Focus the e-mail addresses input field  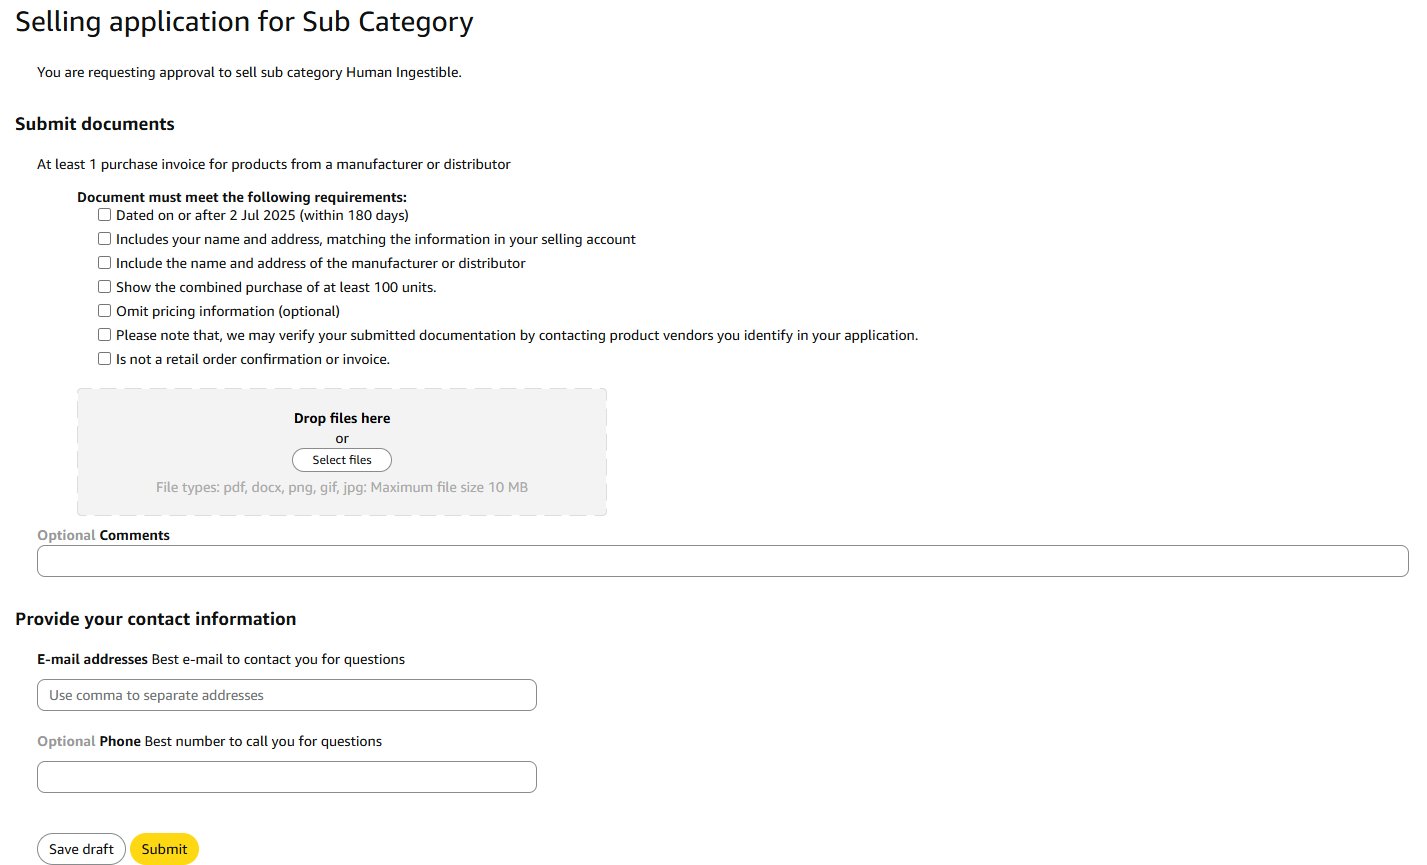tap(286, 694)
